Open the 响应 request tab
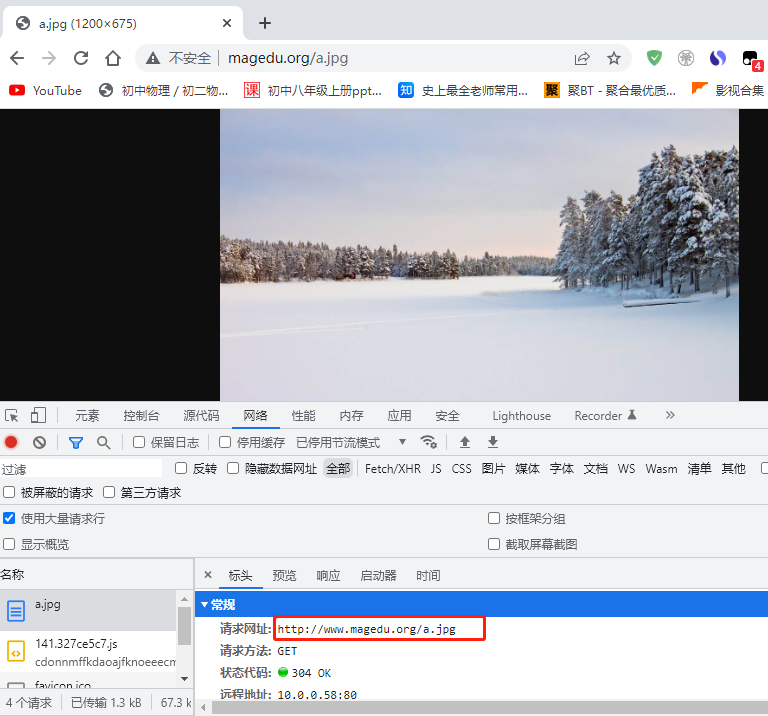The height and width of the screenshot is (716, 768). 328,575
